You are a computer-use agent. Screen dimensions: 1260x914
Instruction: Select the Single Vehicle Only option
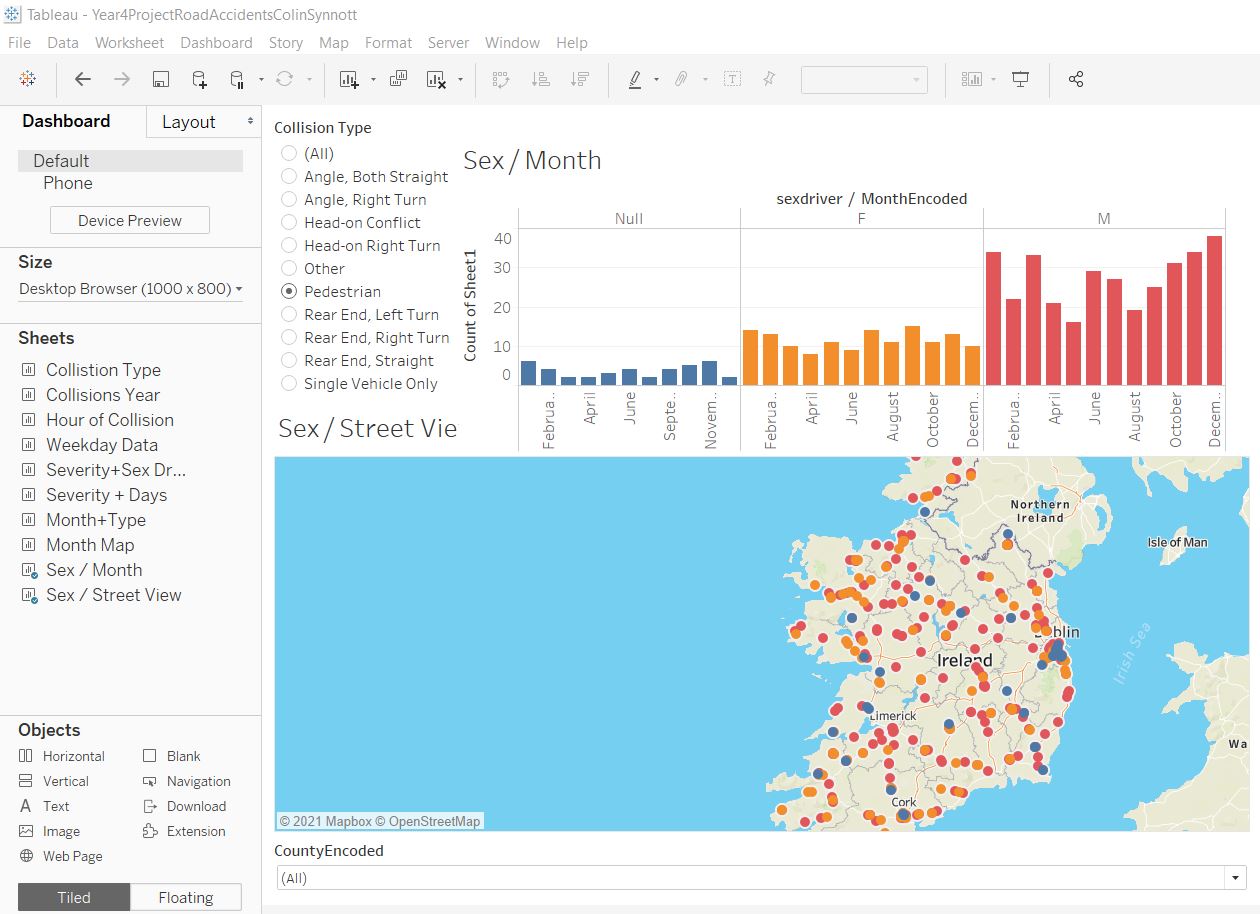(x=289, y=384)
